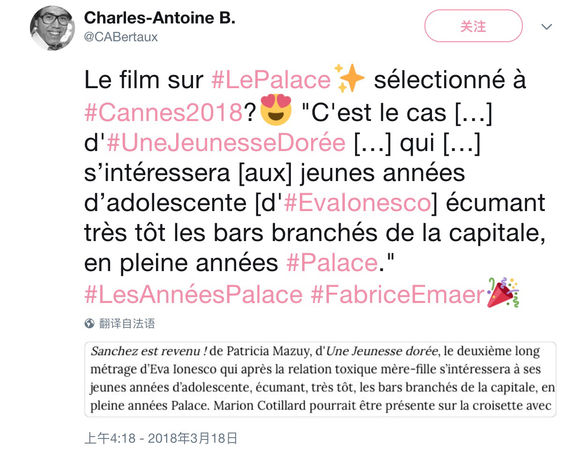Click the party popper emoji

[503, 293]
